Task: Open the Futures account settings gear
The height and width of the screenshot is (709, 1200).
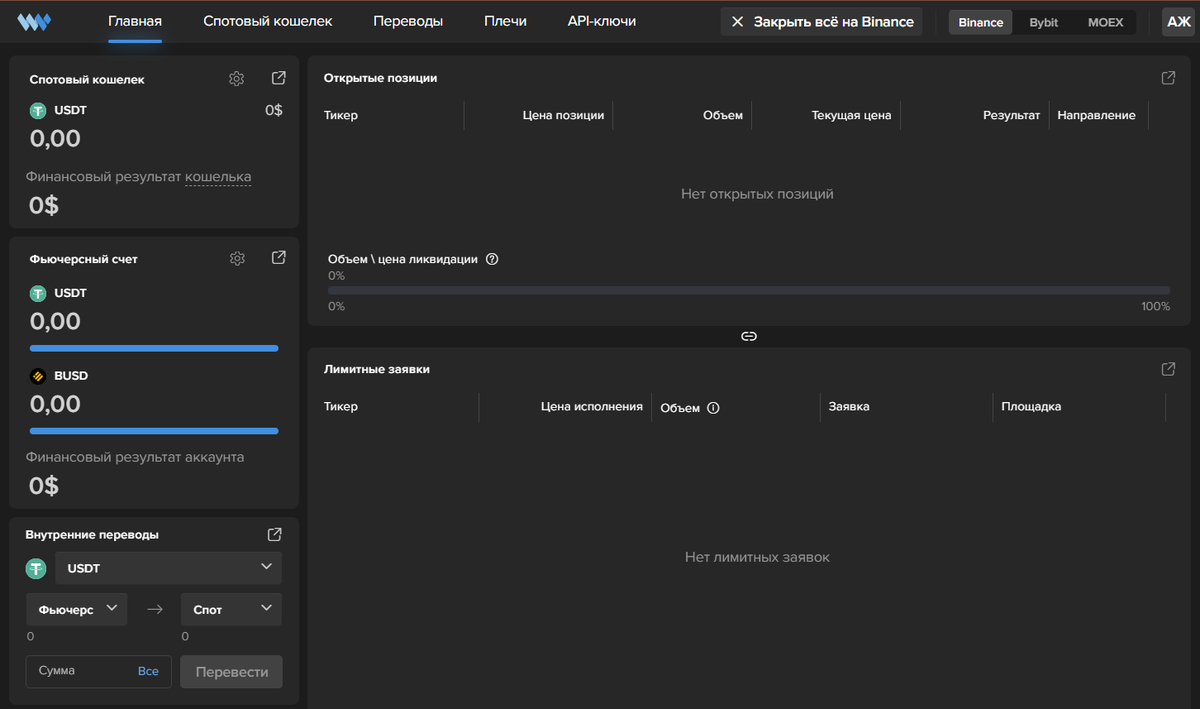Action: click(x=237, y=259)
